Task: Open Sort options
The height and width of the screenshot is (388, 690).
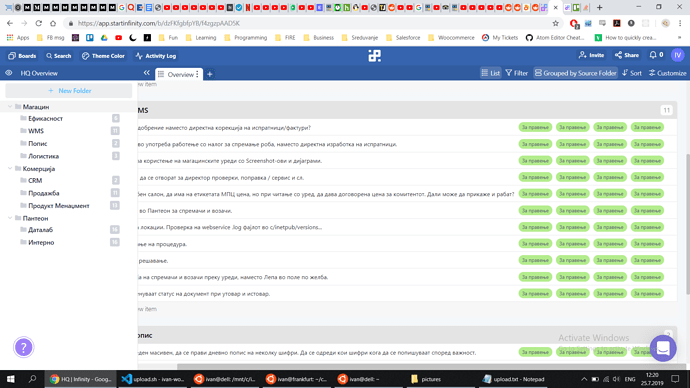Action: [x=632, y=73]
